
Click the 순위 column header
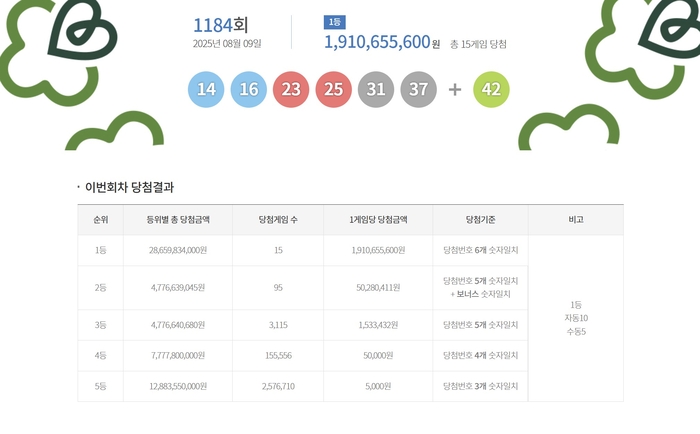coord(100,220)
